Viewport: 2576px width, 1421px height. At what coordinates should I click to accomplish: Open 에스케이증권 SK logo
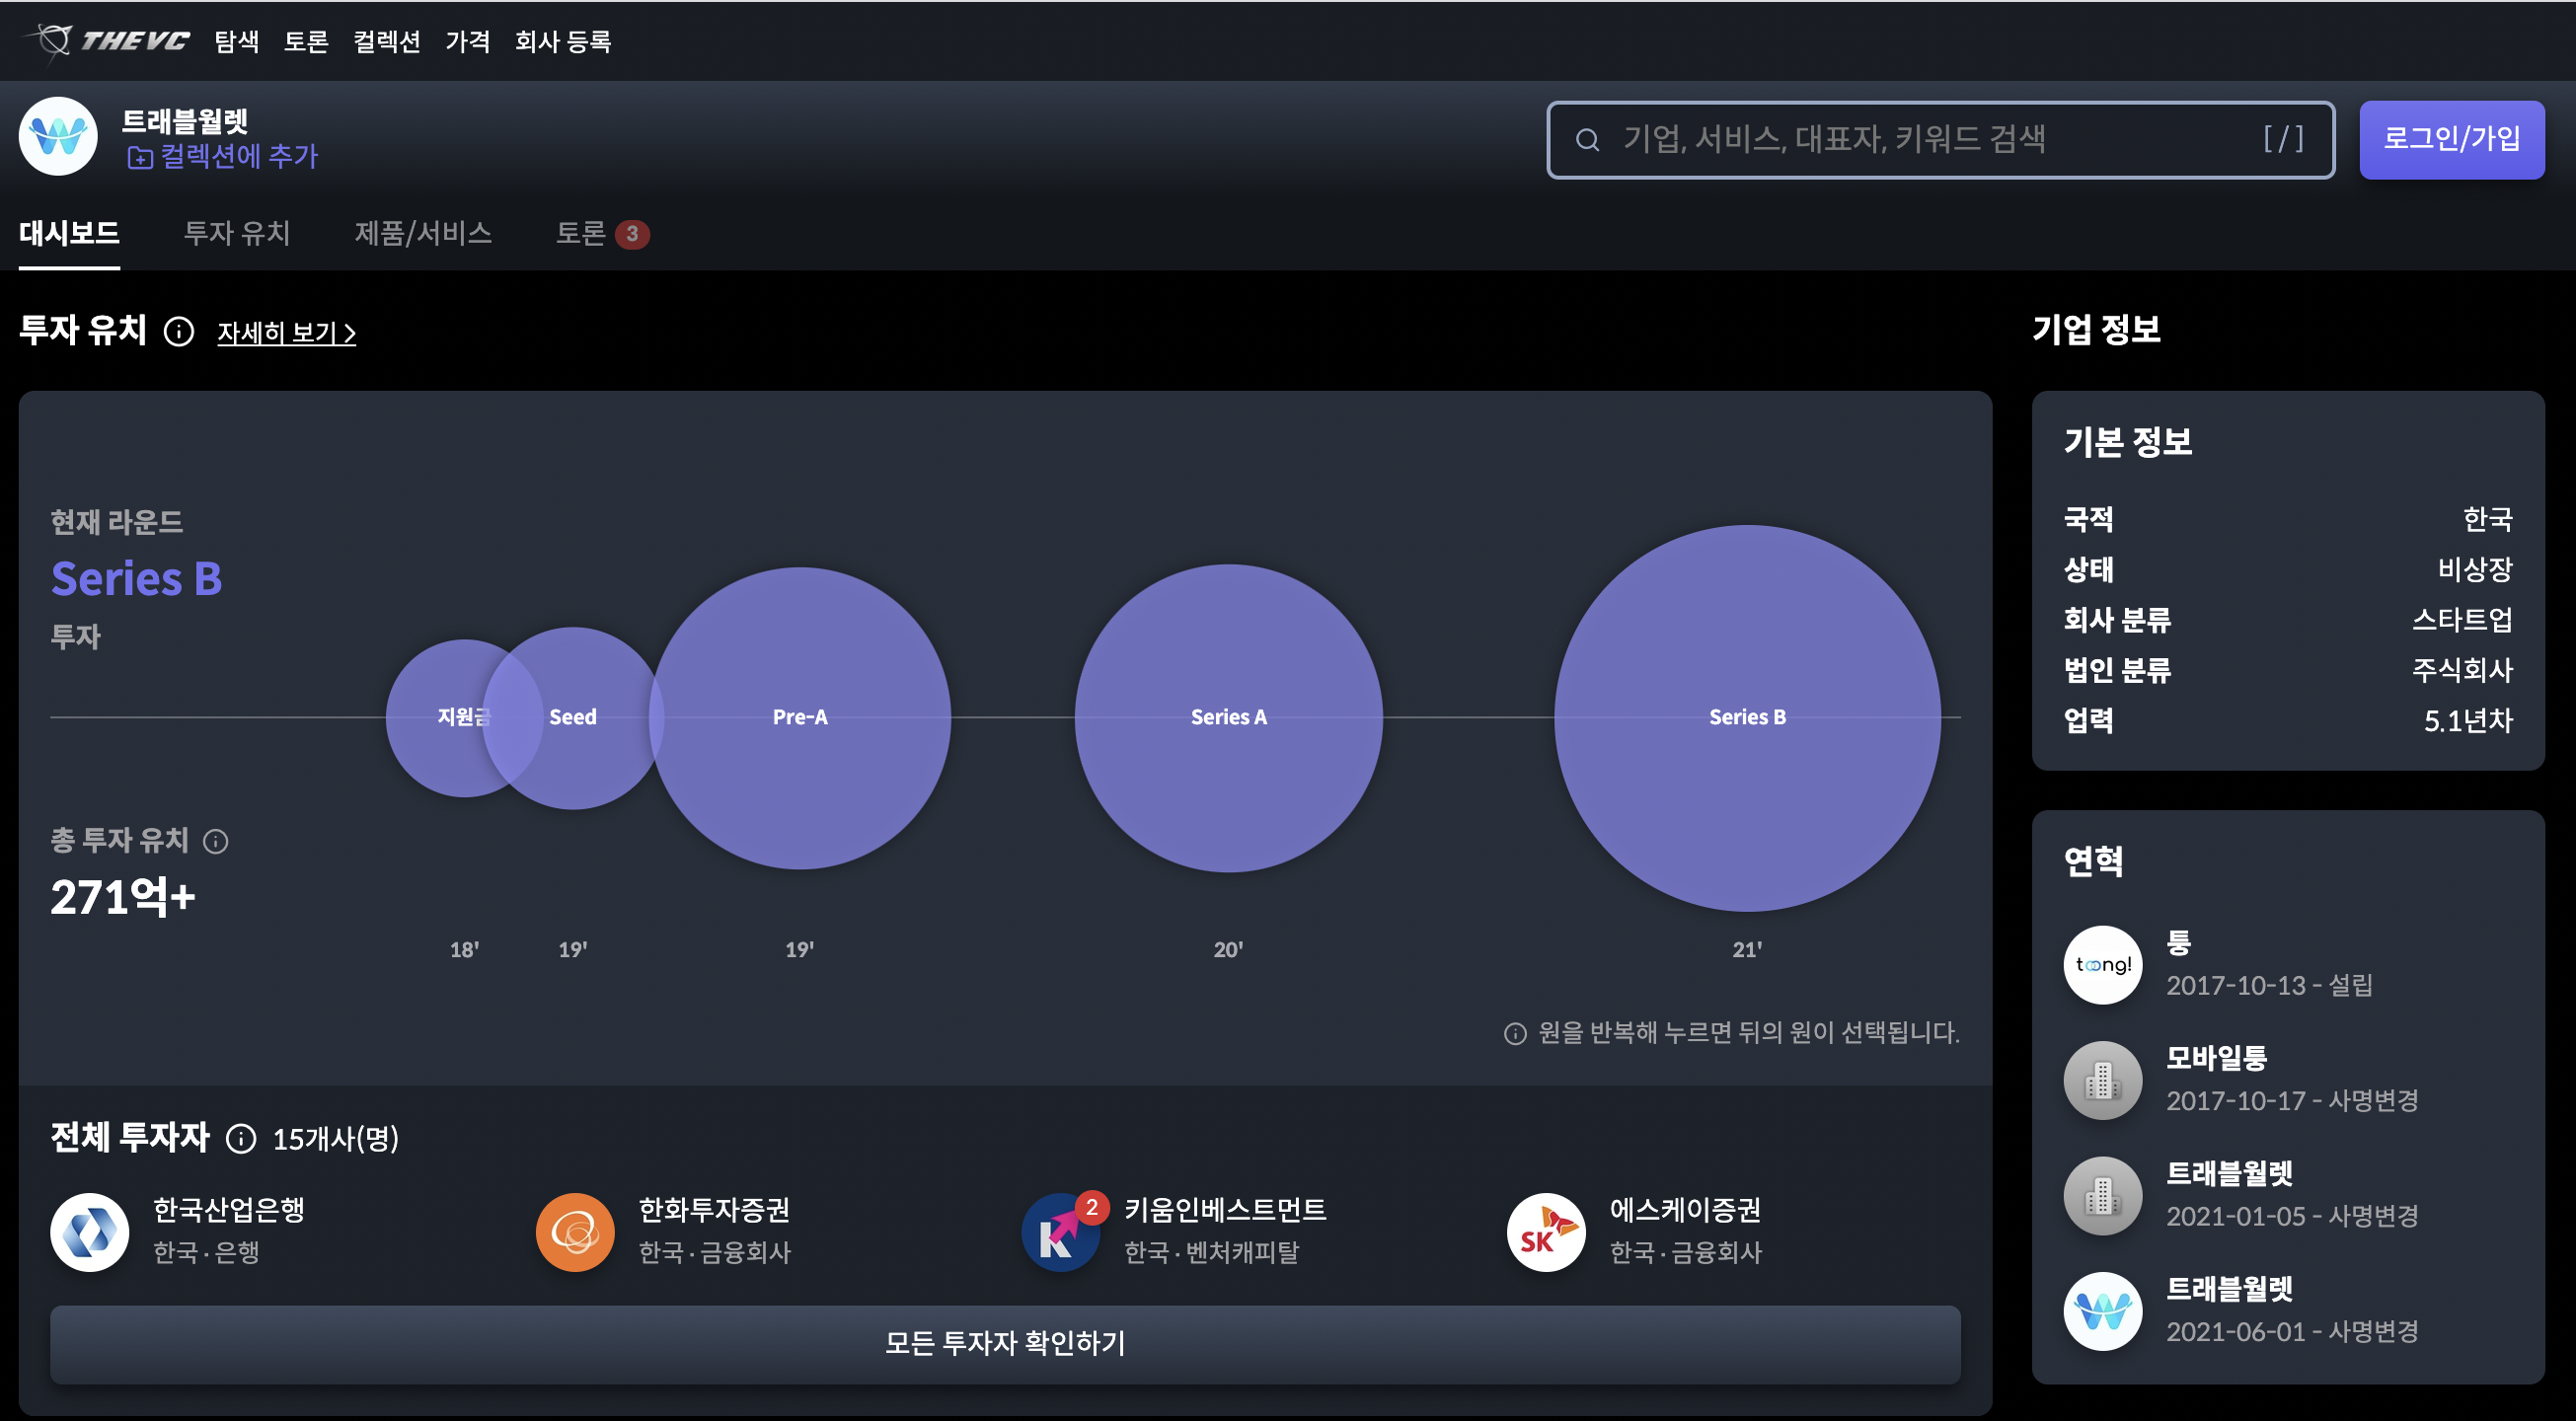[1546, 1232]
